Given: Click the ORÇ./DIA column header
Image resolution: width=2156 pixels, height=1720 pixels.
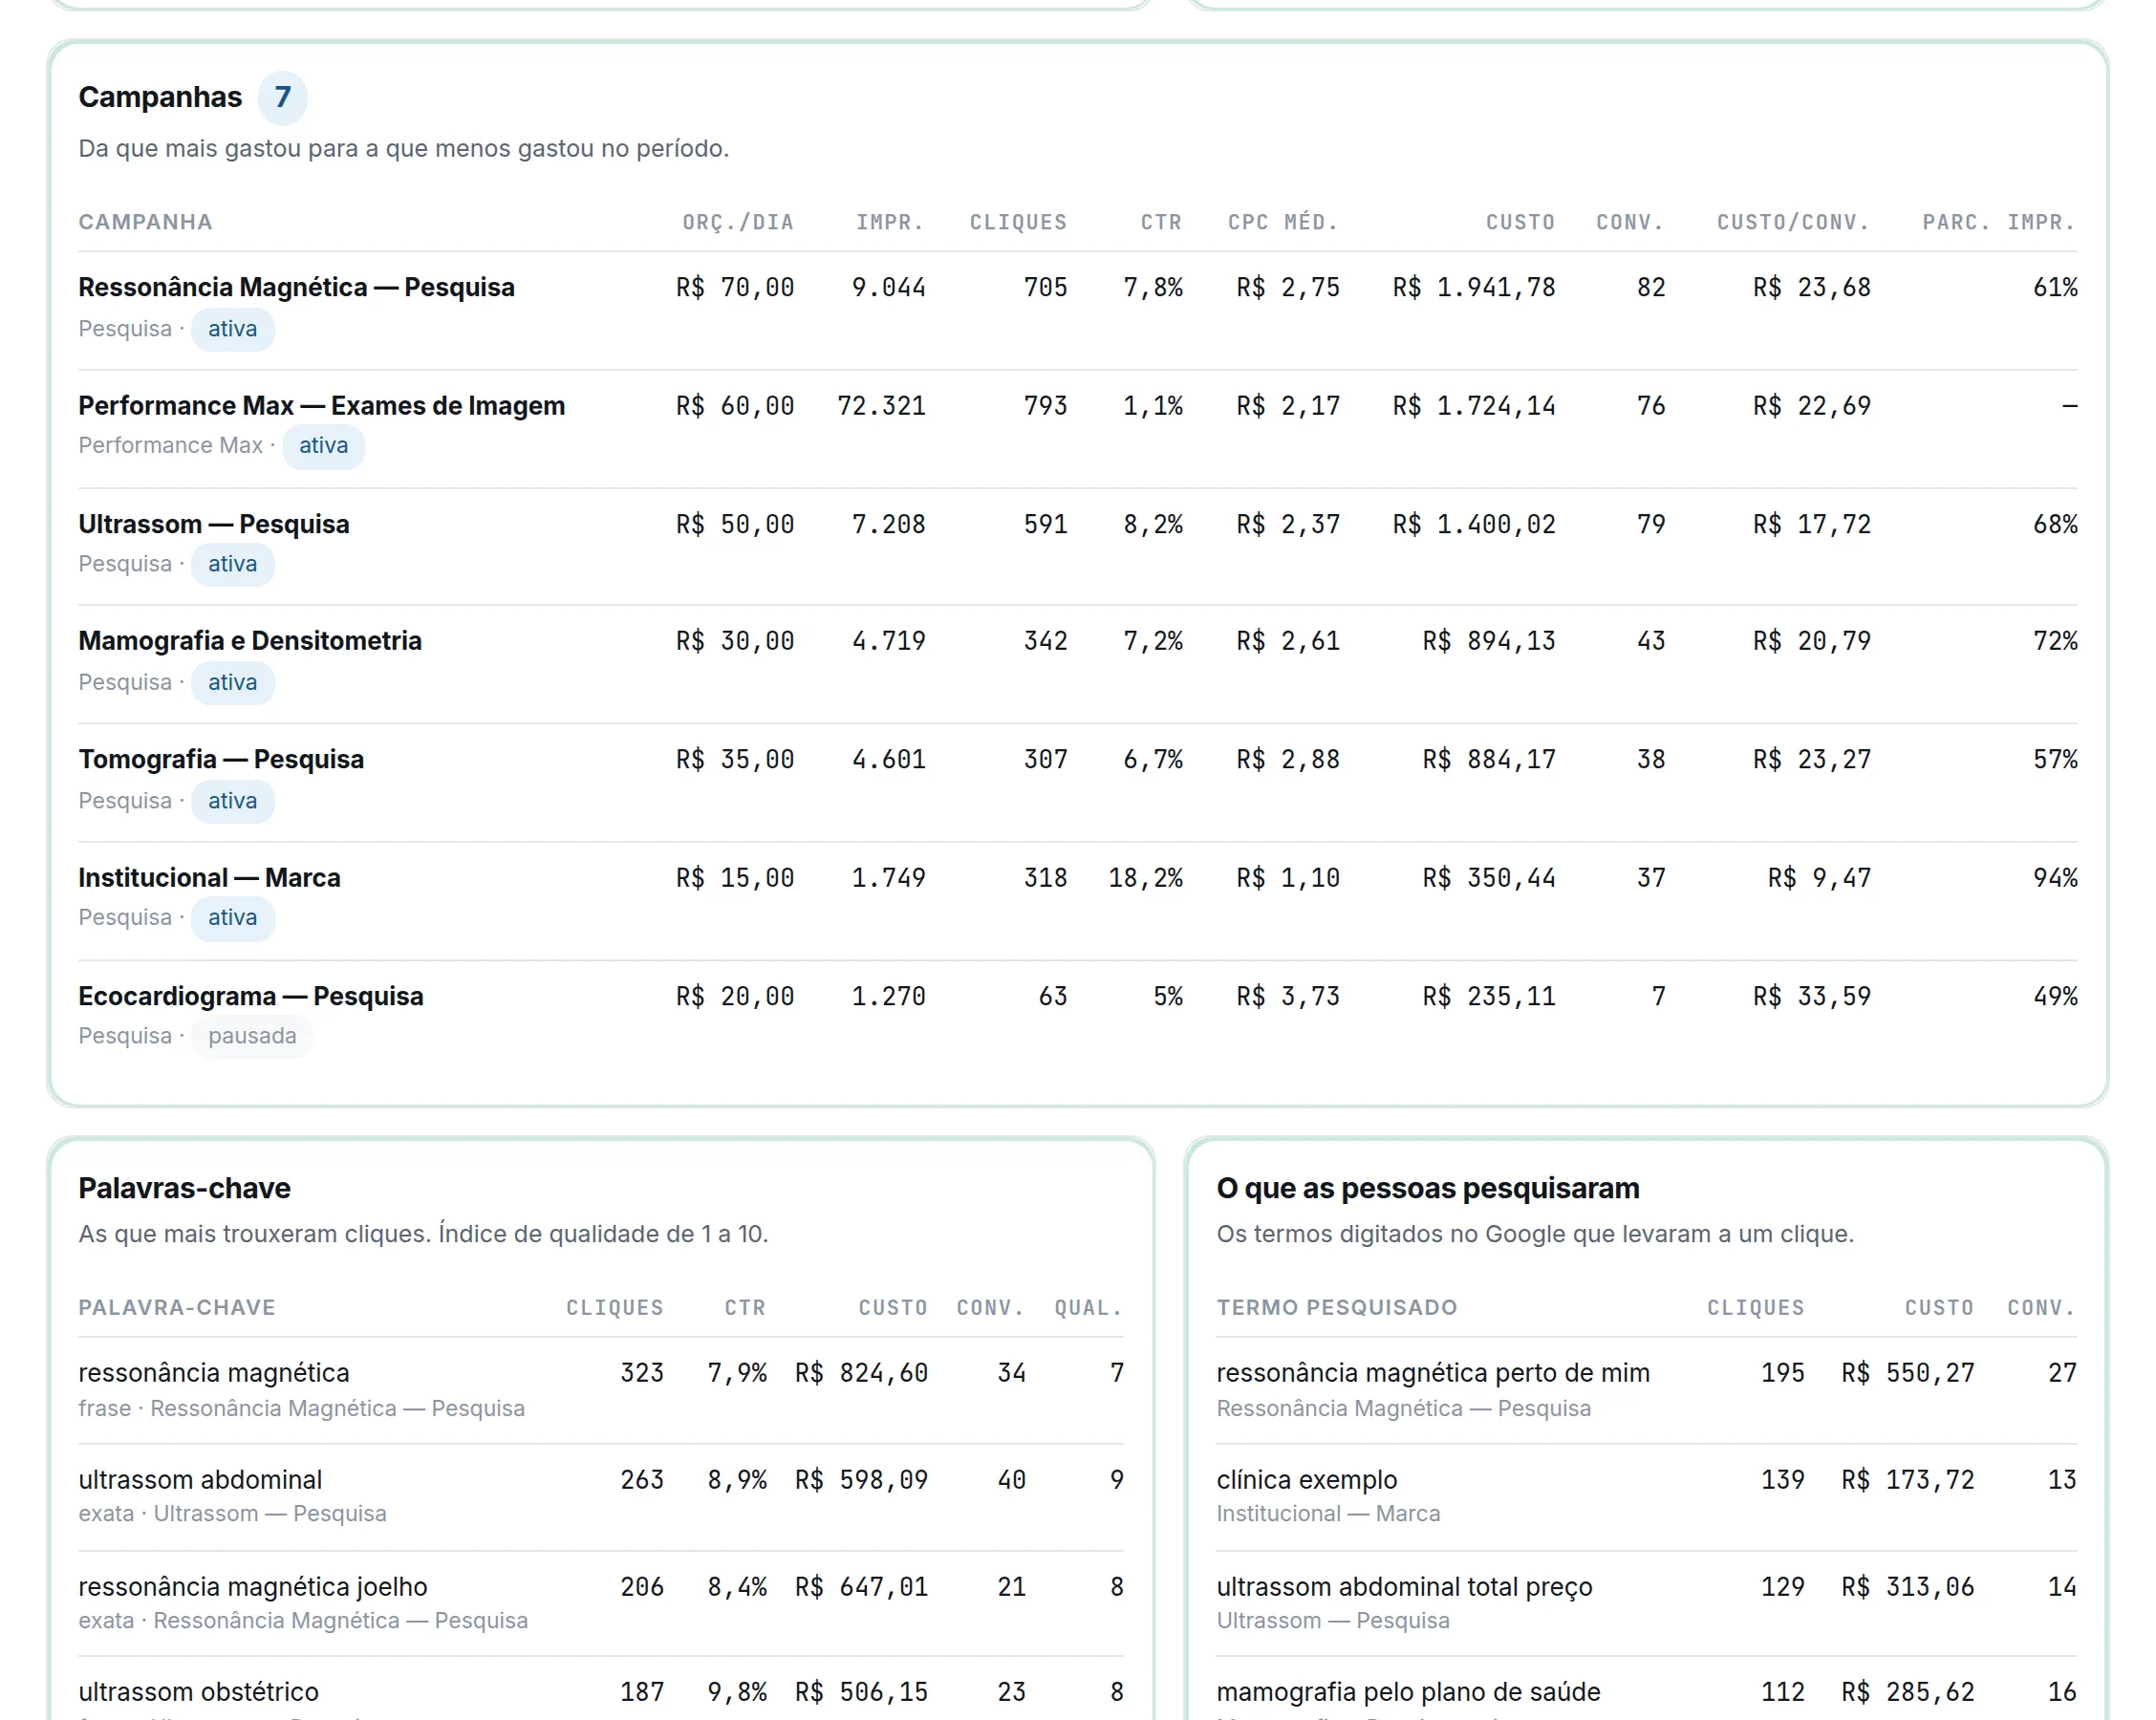Looking at the screenshot, I should [x=738, y=222].
